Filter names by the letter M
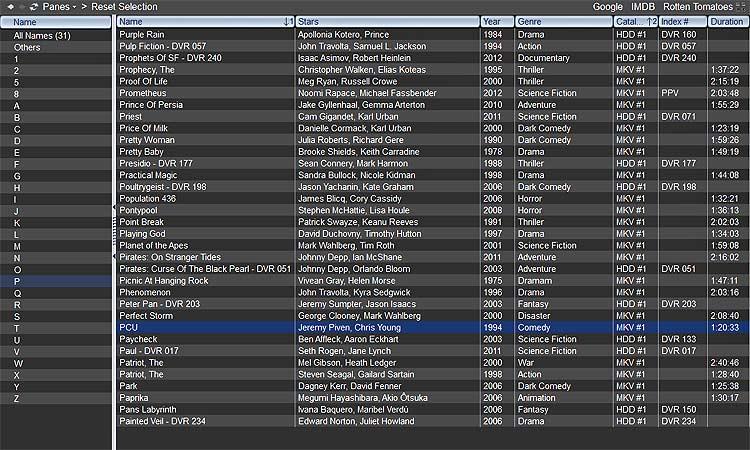Viewport: 750px width, 450px height. pos(17,246)
